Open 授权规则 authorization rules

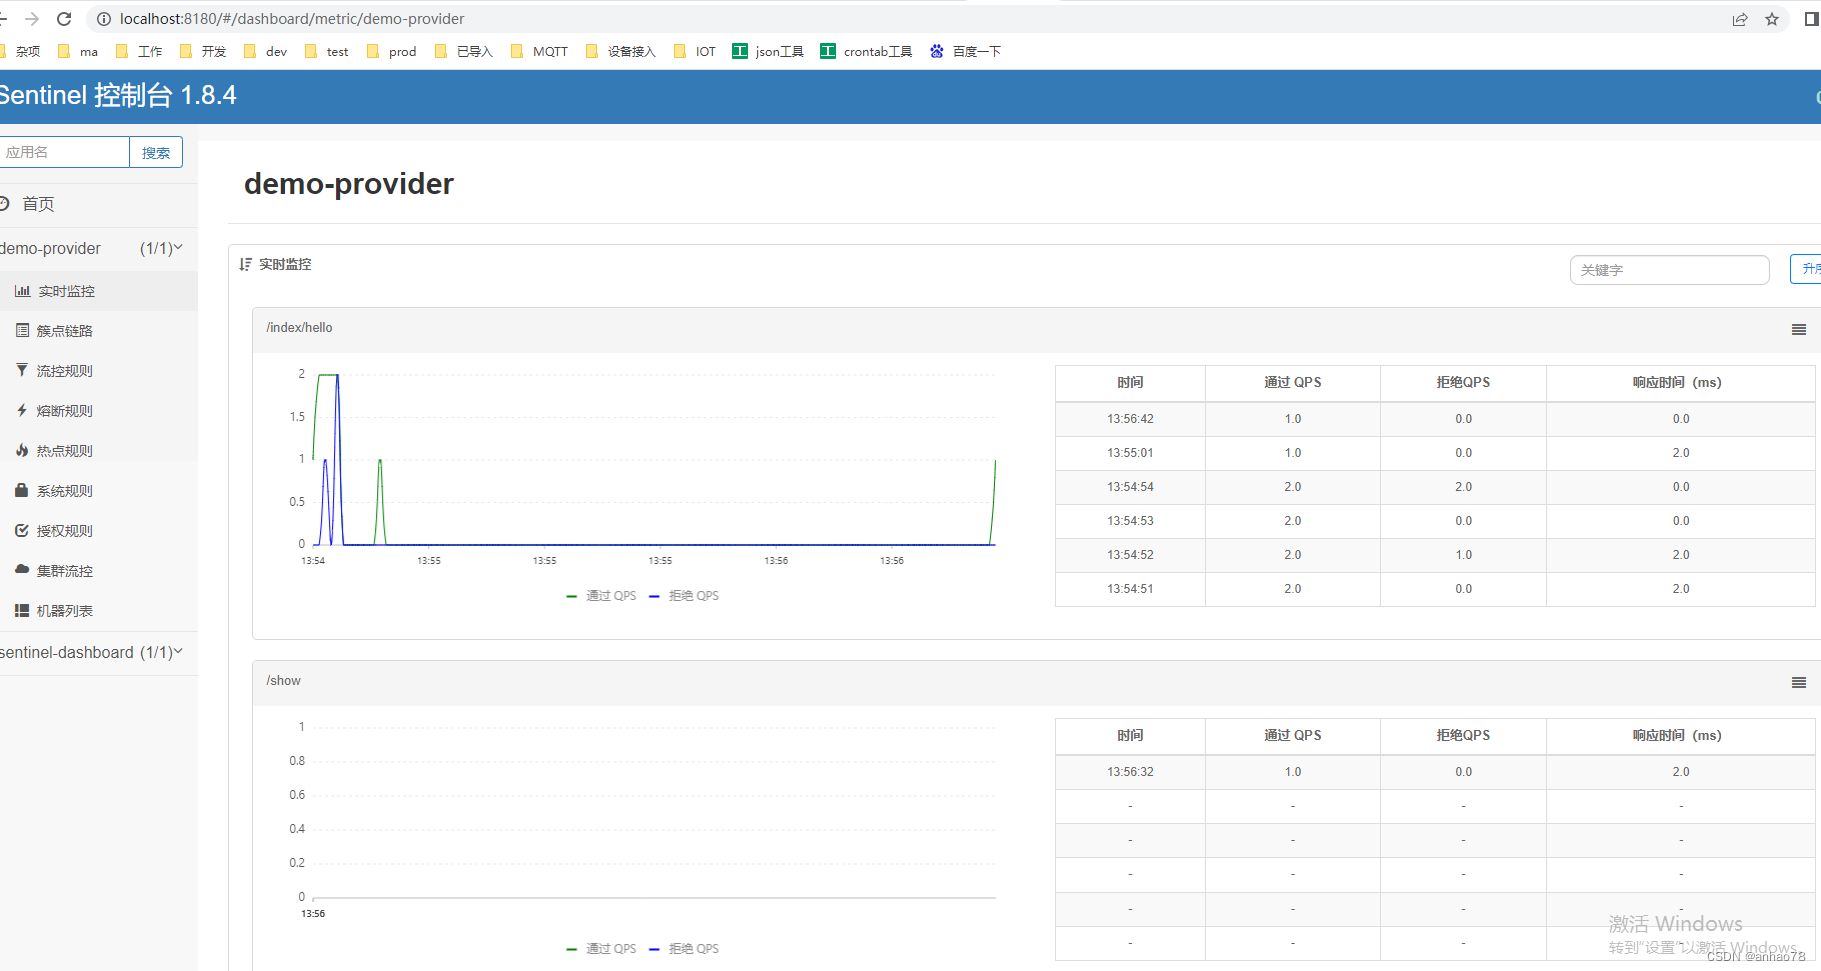pyautogui.click(x=64, y=530)
